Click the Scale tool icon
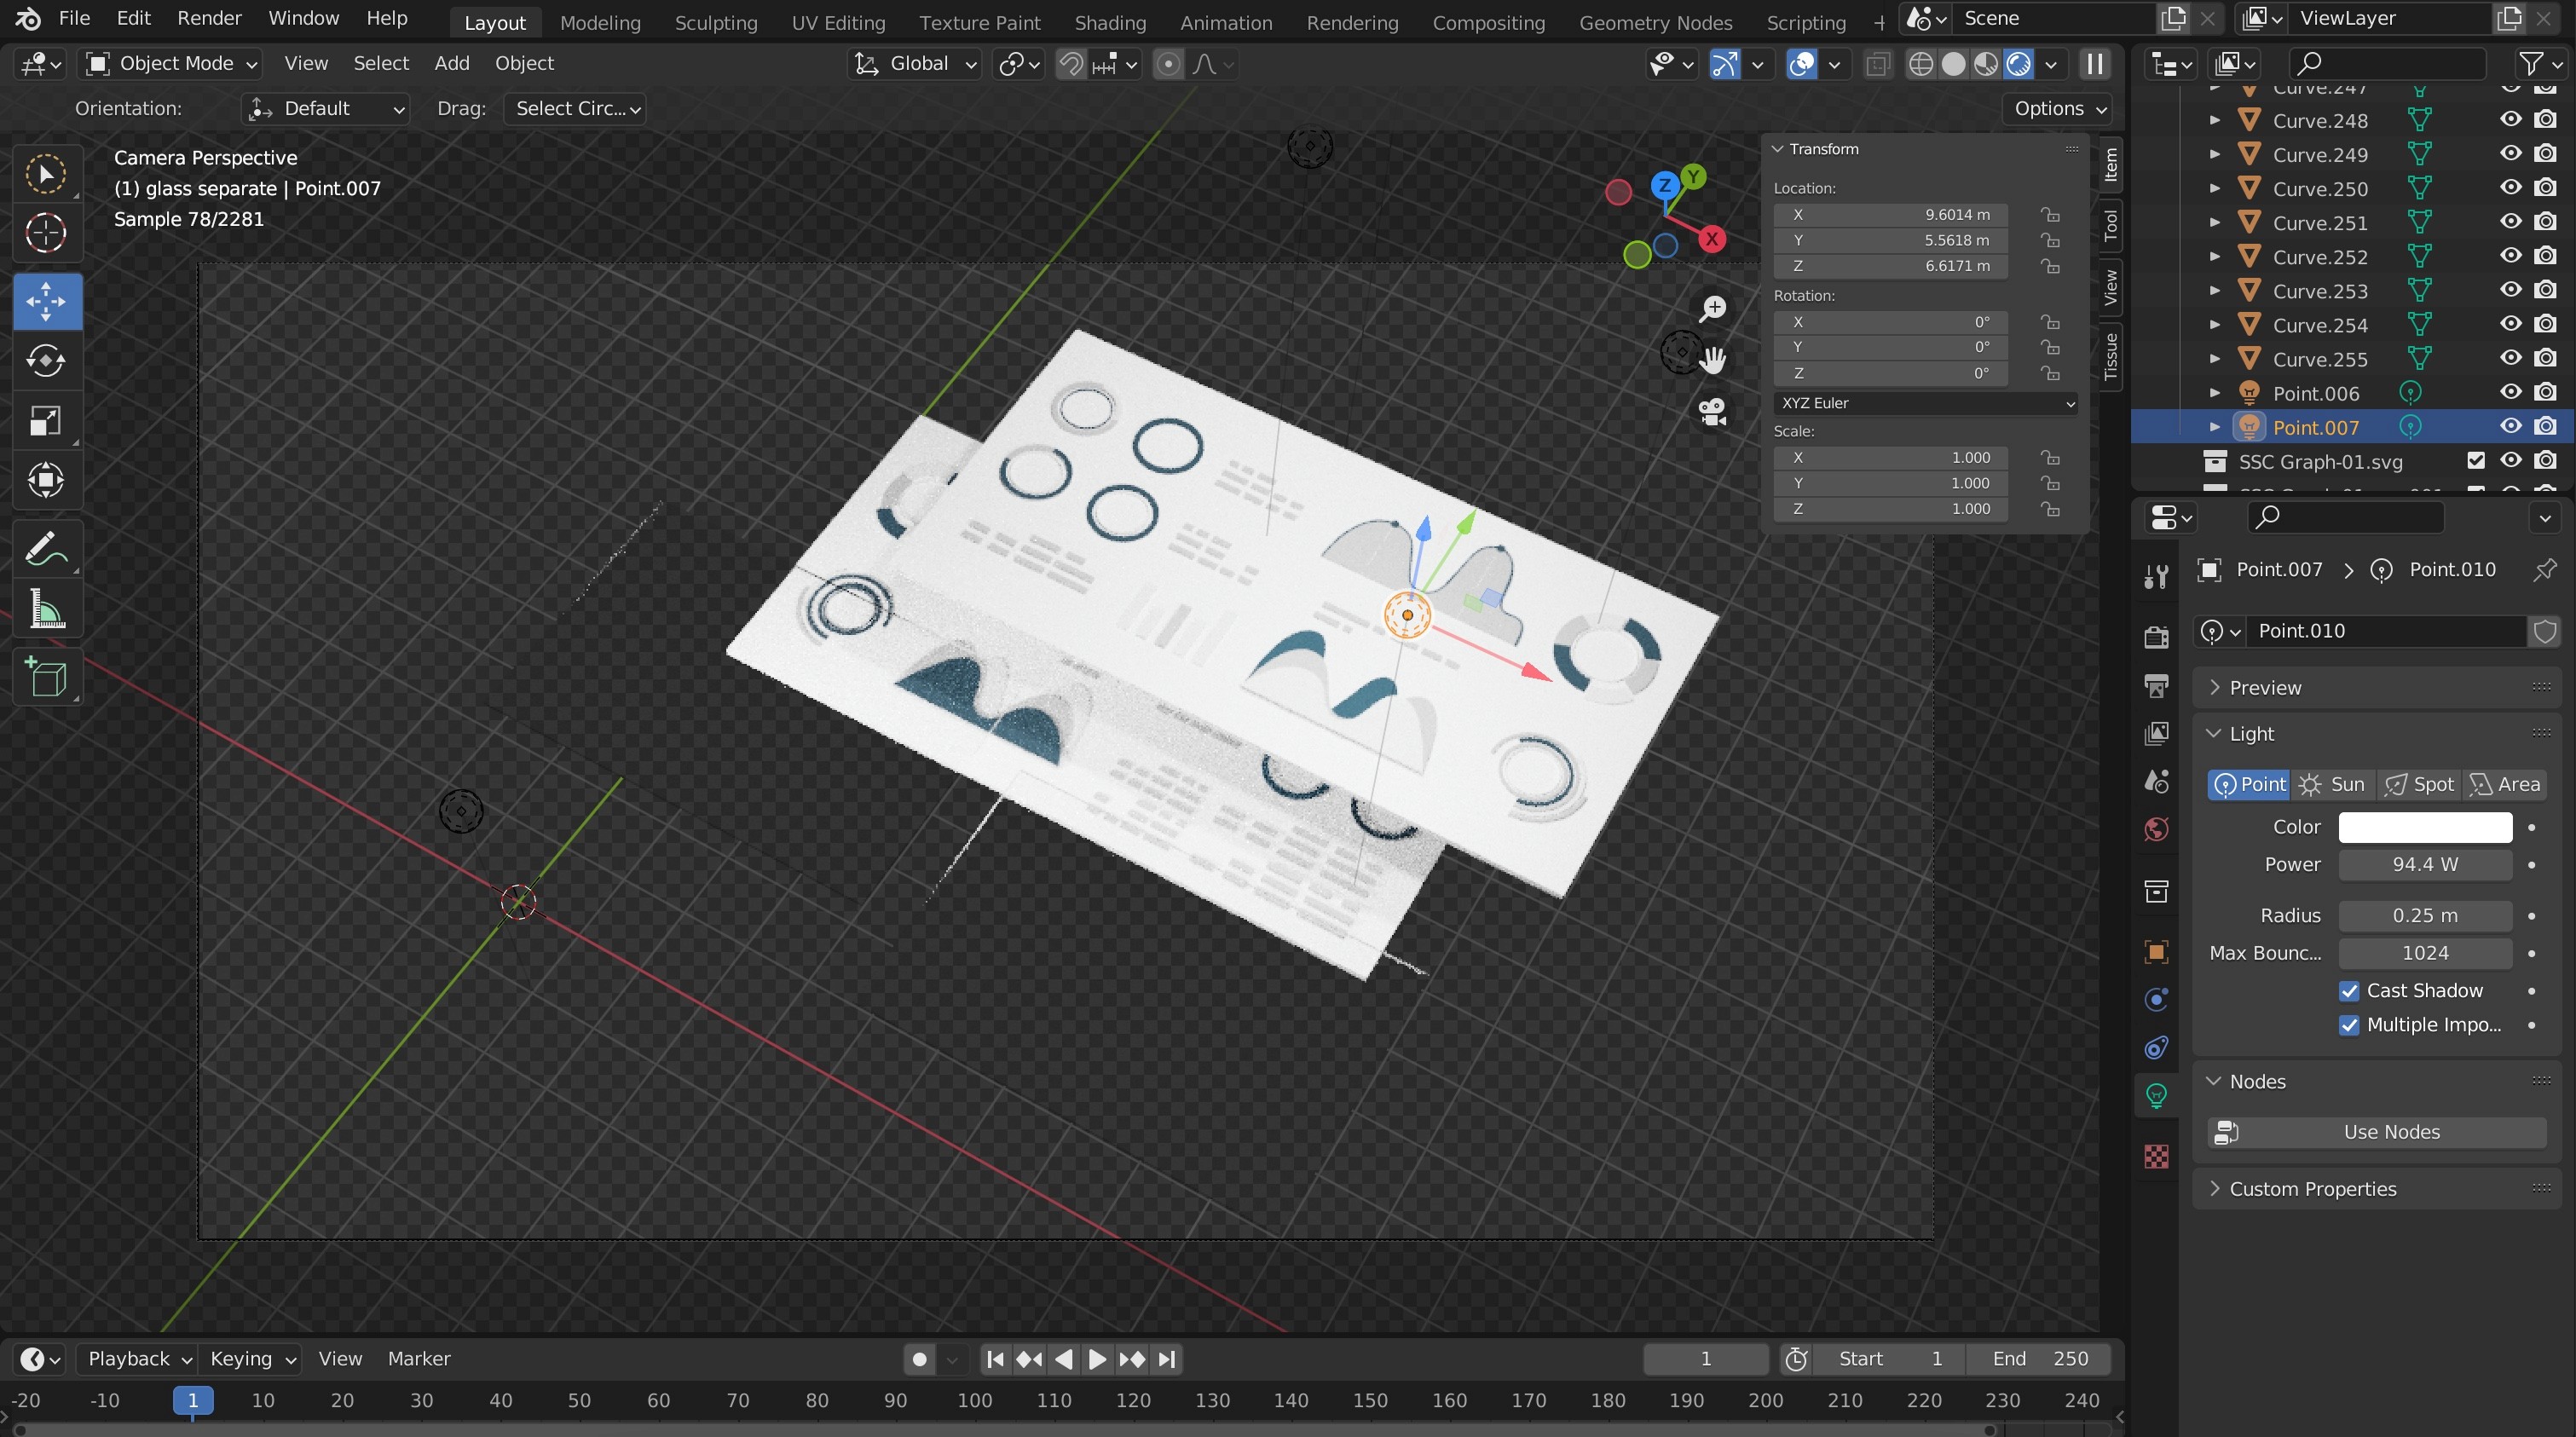The height and width of the screenshot is (1437, 2576). pyautogui.click(x=46, y=421)
